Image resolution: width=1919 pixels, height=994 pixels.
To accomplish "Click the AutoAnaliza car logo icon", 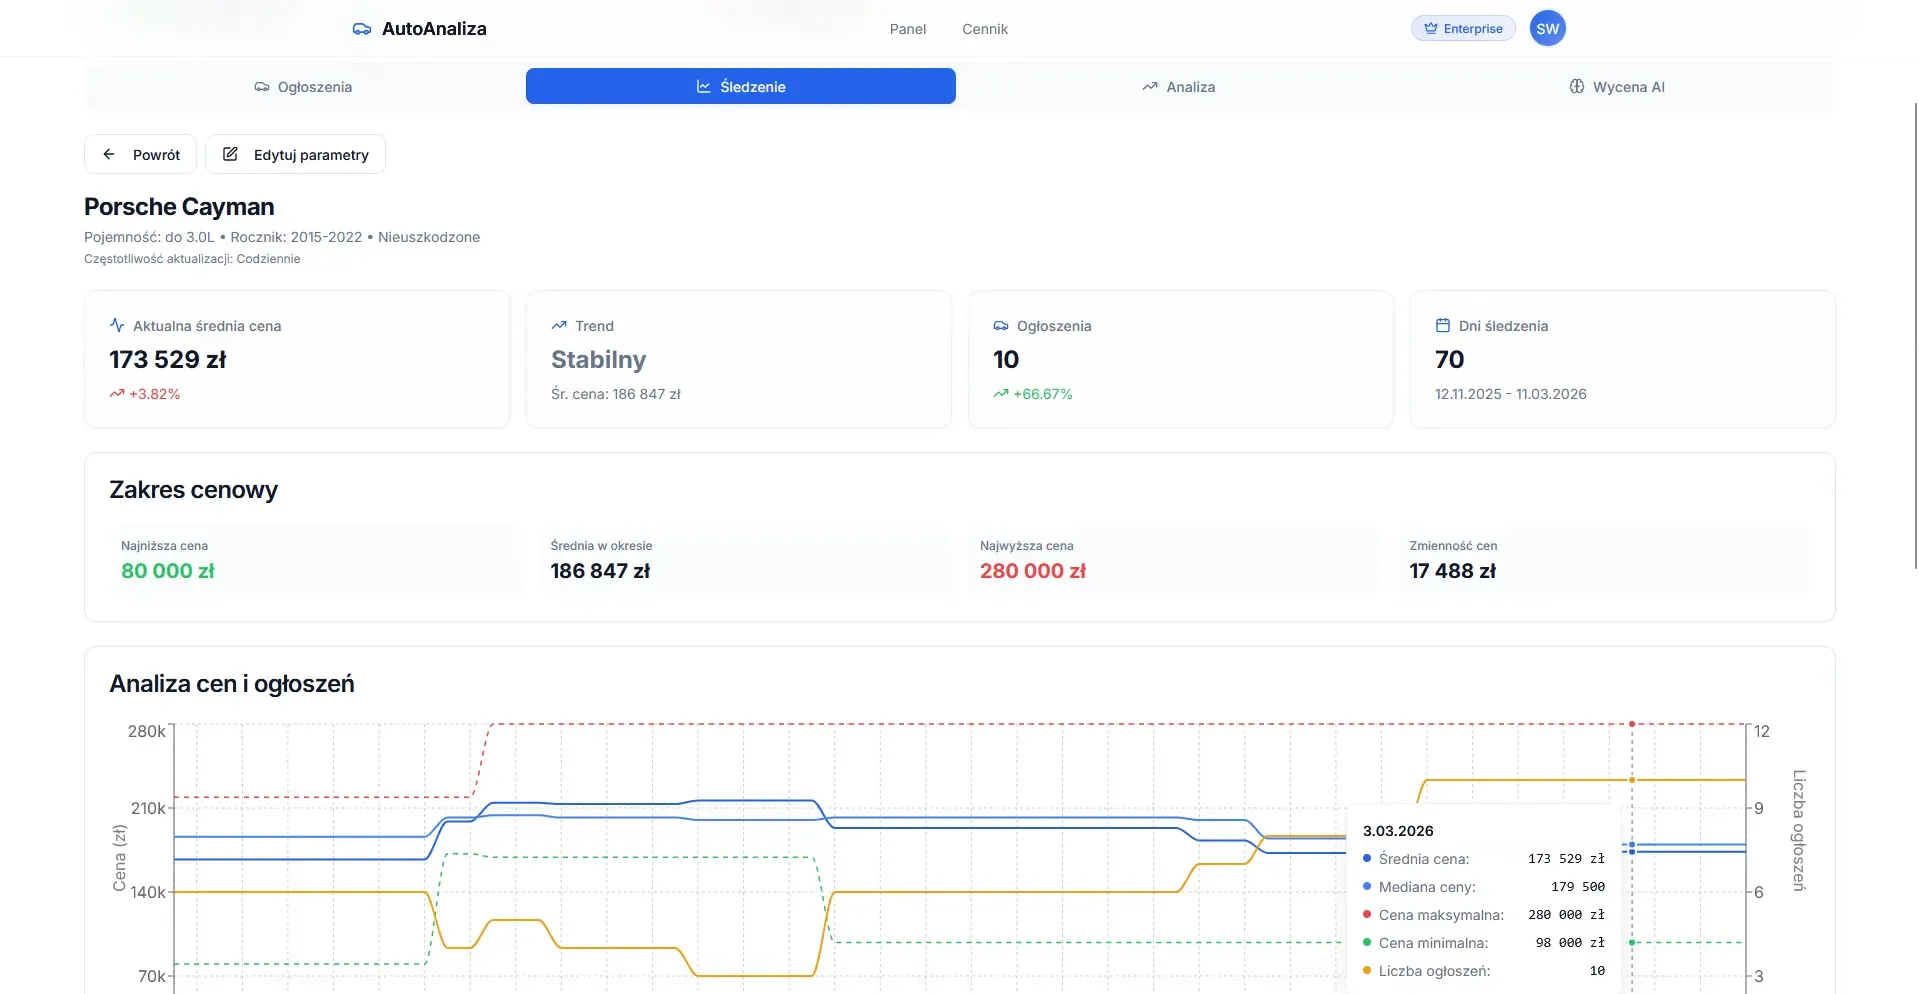I will point(362,29).
